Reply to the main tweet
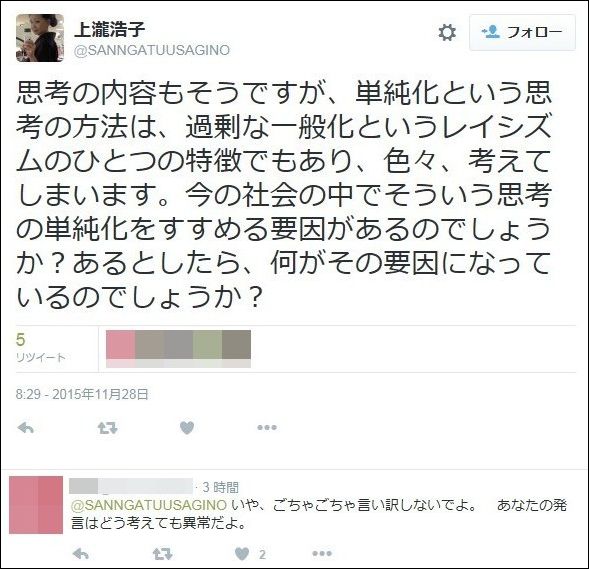The width and height of the screenshot is (589, 569). point(26,427)
